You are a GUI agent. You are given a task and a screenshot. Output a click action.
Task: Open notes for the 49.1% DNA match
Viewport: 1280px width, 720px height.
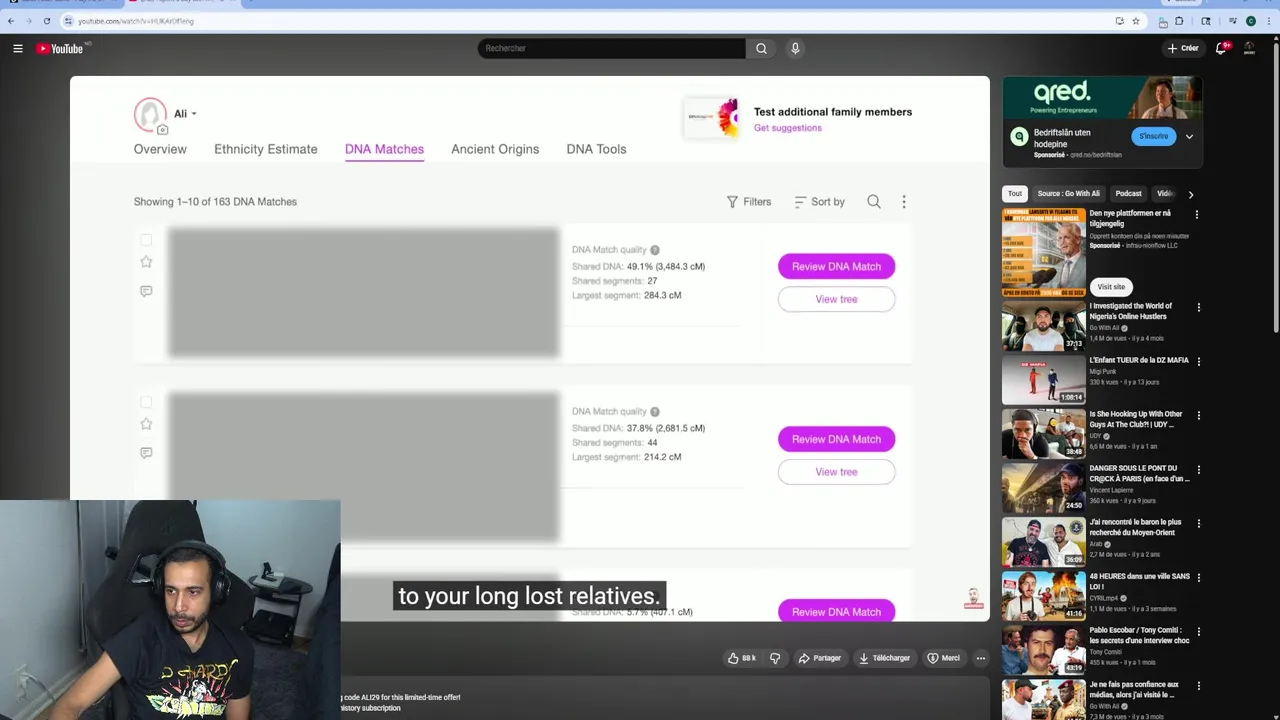146,291
